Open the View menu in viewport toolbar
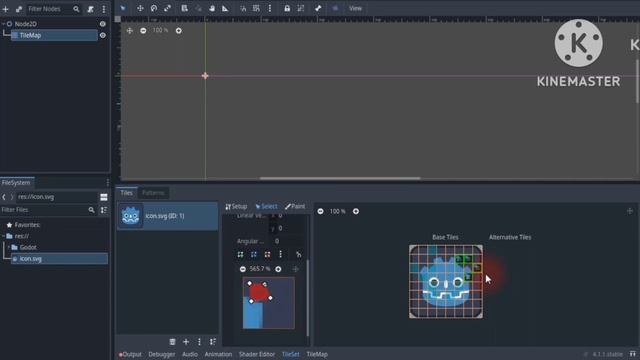The image size is (640, 360). tap(355, 8)
